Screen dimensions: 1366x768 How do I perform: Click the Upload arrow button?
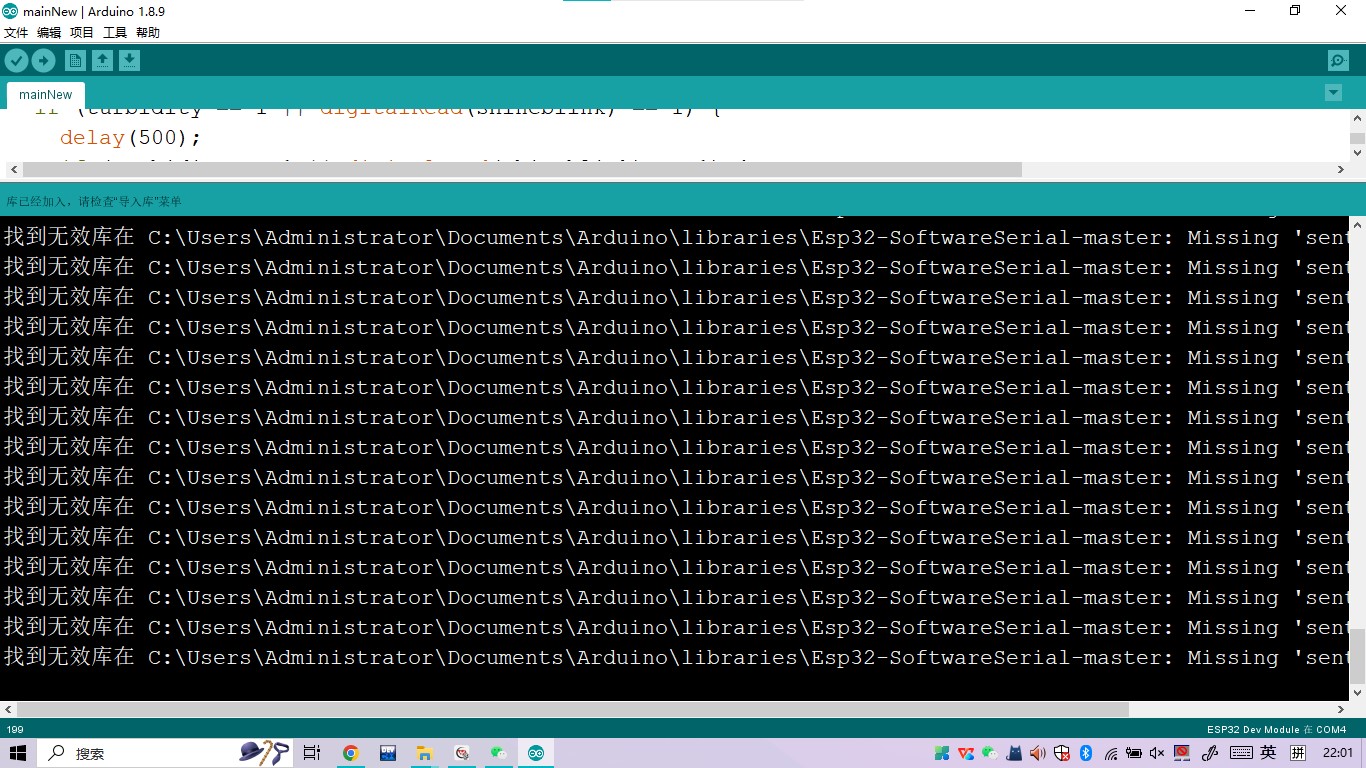[x=43, y=61]
